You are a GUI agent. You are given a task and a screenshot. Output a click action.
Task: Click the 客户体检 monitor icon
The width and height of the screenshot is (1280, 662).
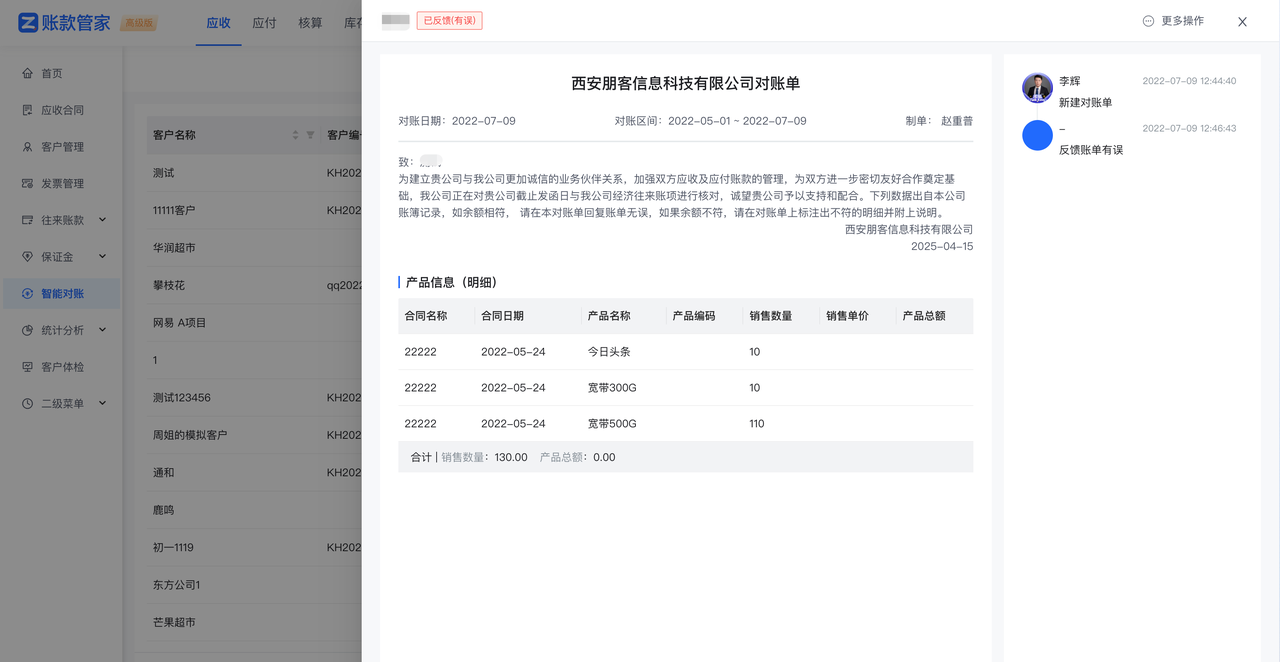coord(27,367)
